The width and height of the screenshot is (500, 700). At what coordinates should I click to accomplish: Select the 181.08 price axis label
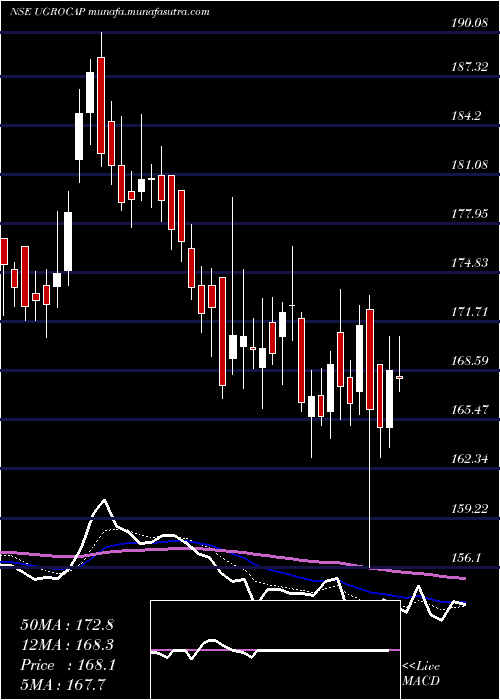tap(469, 165)
